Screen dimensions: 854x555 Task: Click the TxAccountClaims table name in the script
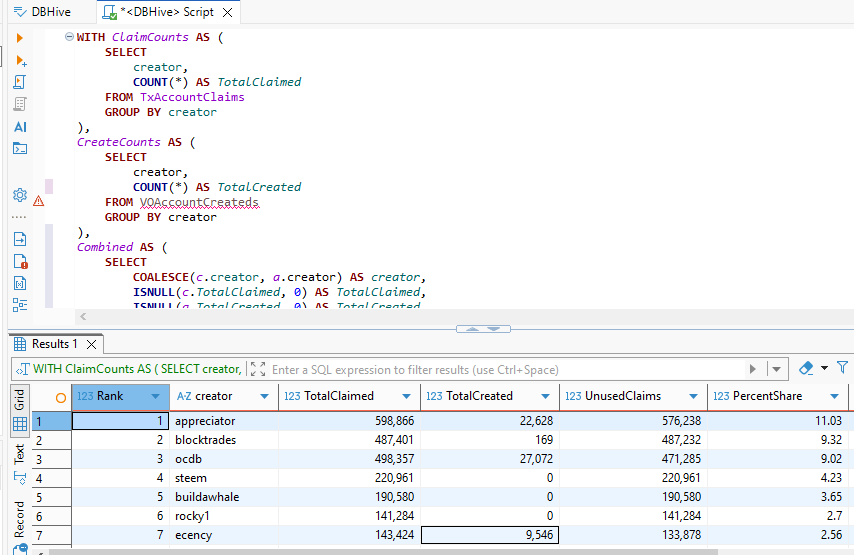(x=192, y=97)
